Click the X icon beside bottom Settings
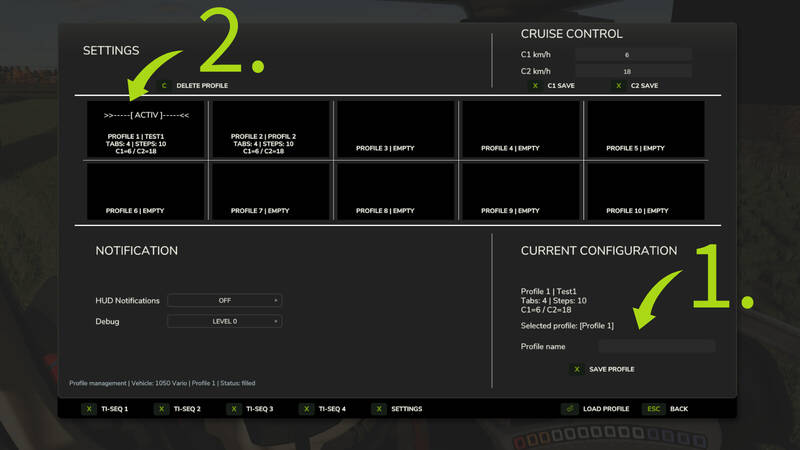 (379, 409)
